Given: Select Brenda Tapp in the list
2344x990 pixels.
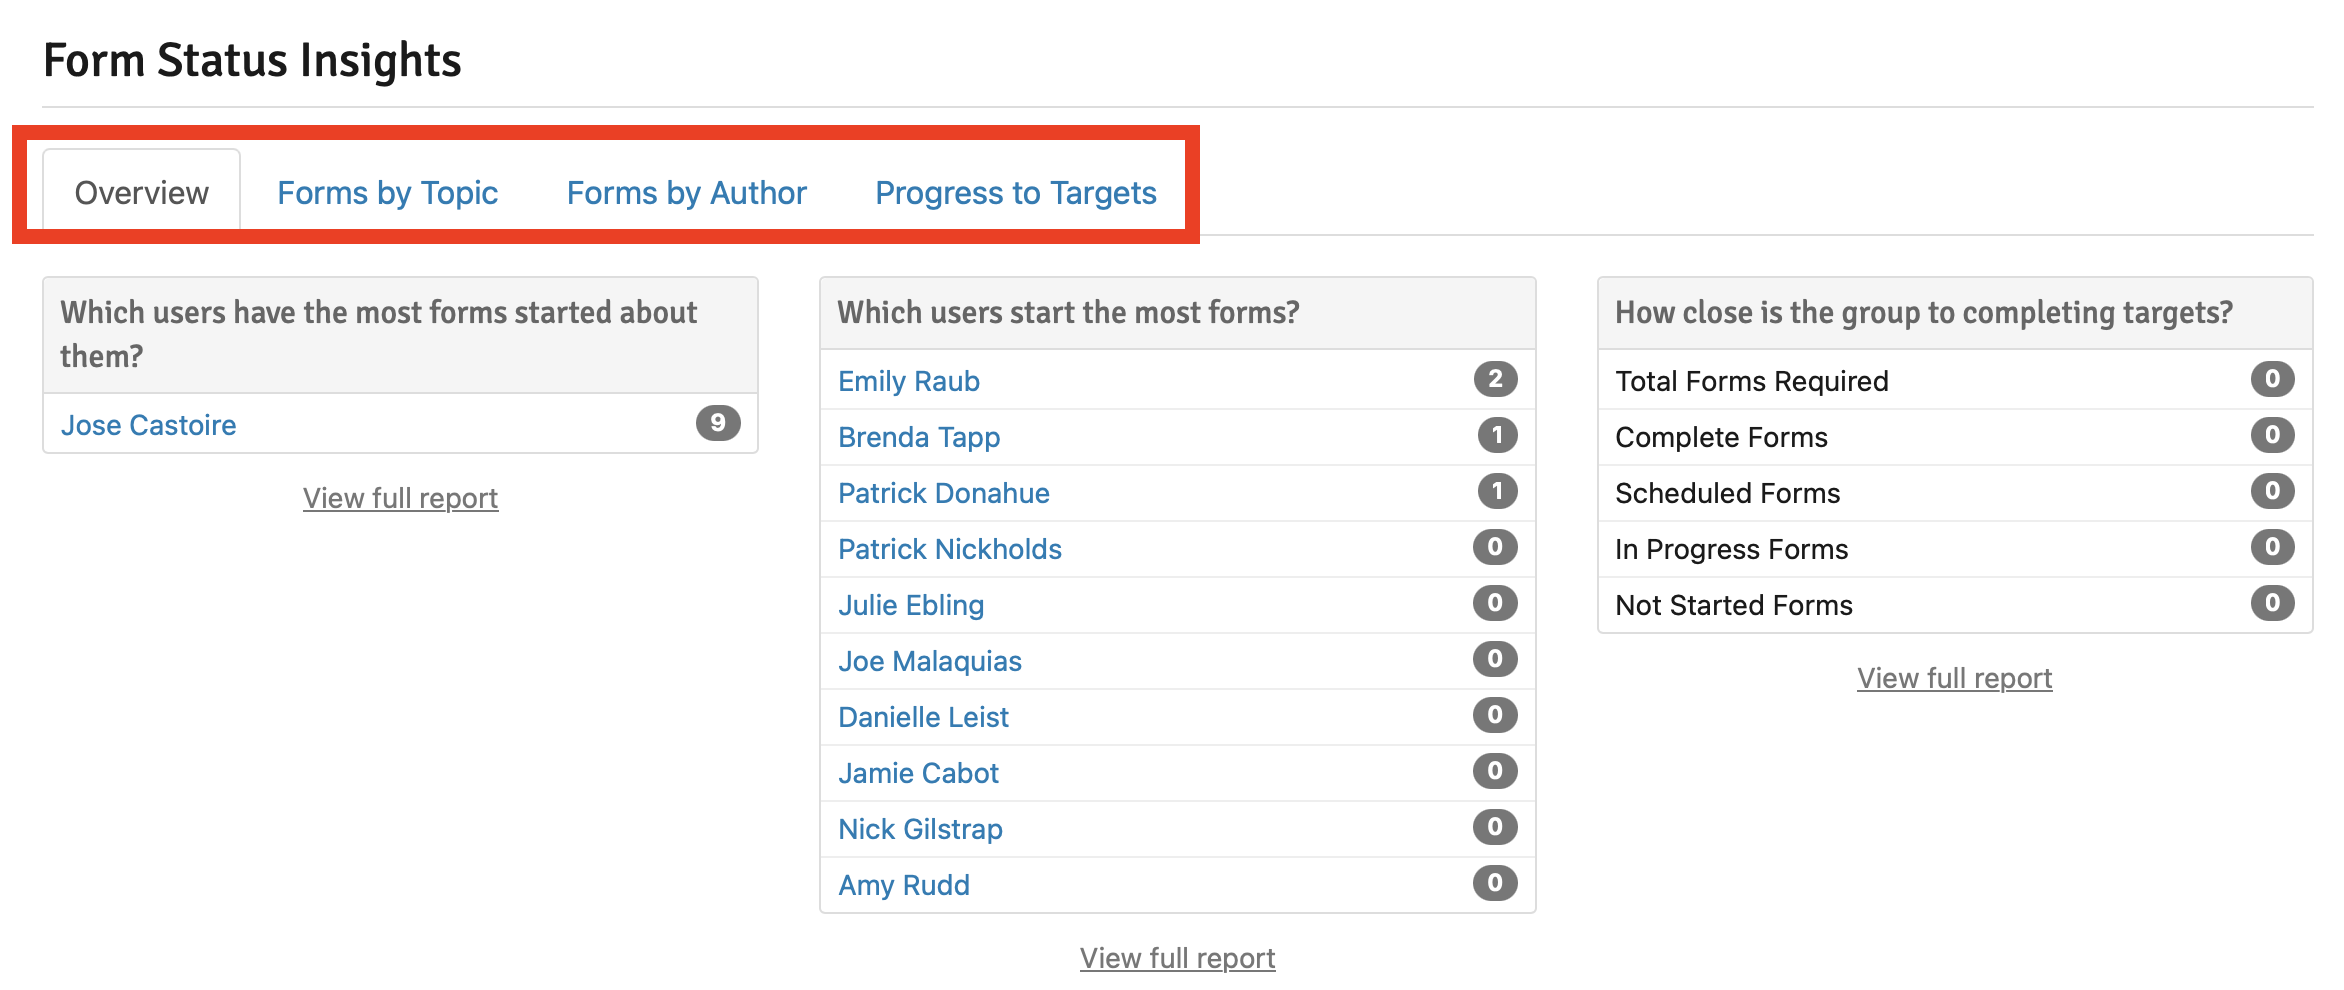Looking at the screenshot, I should coord(918,437).
